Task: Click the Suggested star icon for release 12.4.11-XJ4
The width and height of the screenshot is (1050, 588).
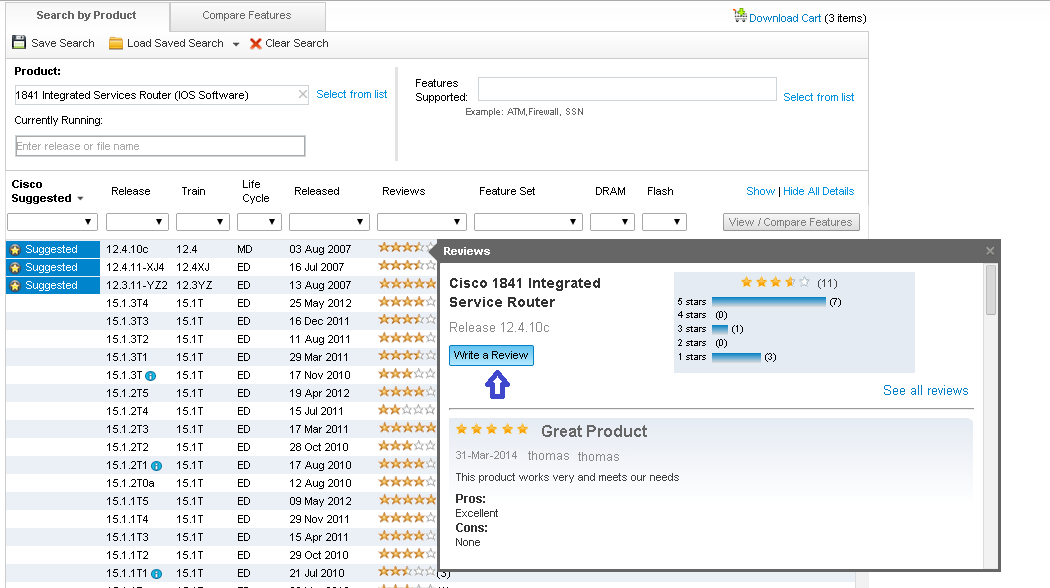Action: (x=15, y=268)
